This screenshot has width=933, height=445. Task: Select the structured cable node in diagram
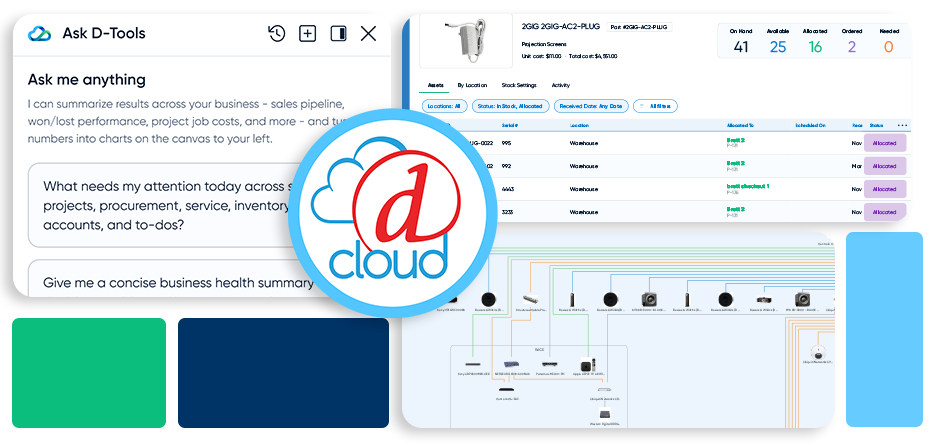pyautogui.click(x=531, y=300)
